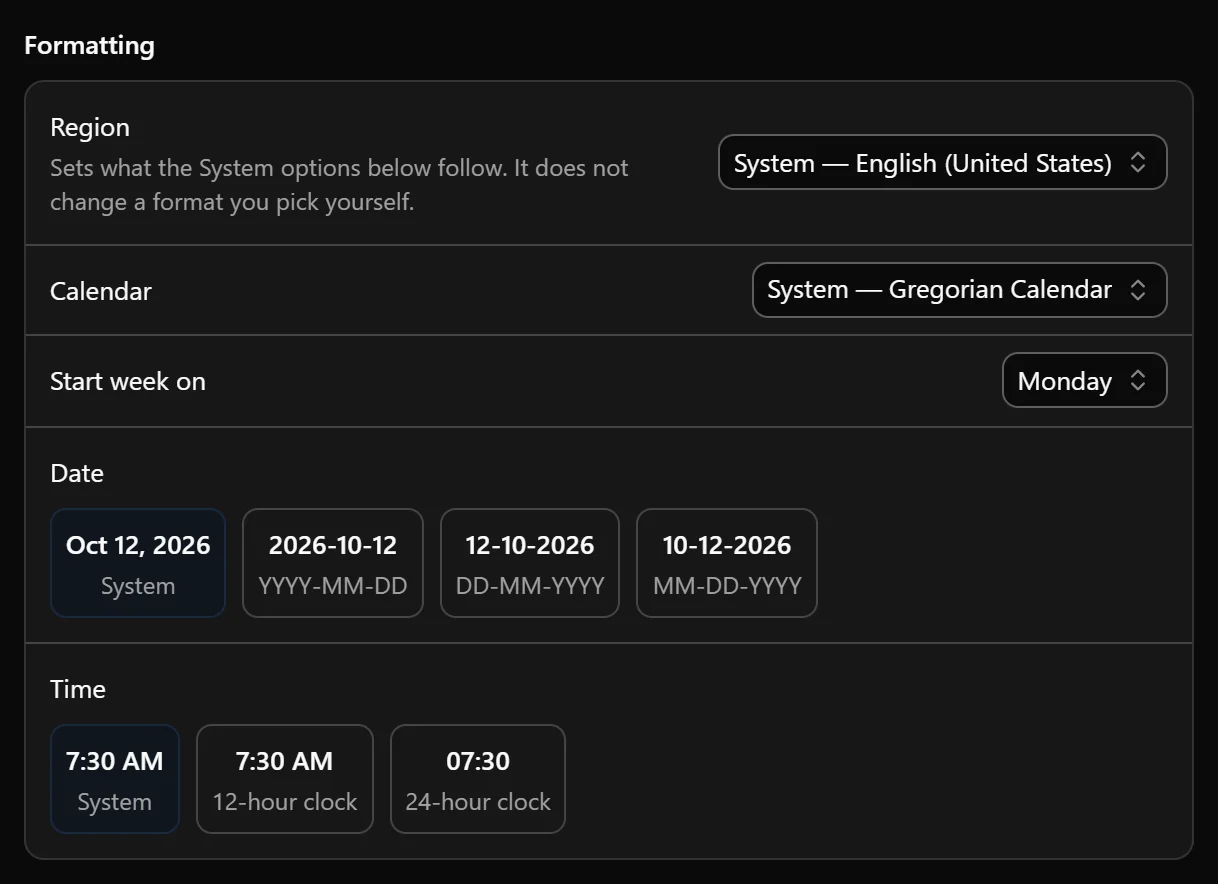
Task: Click the Formatting section heading
Action: (89, 46)
